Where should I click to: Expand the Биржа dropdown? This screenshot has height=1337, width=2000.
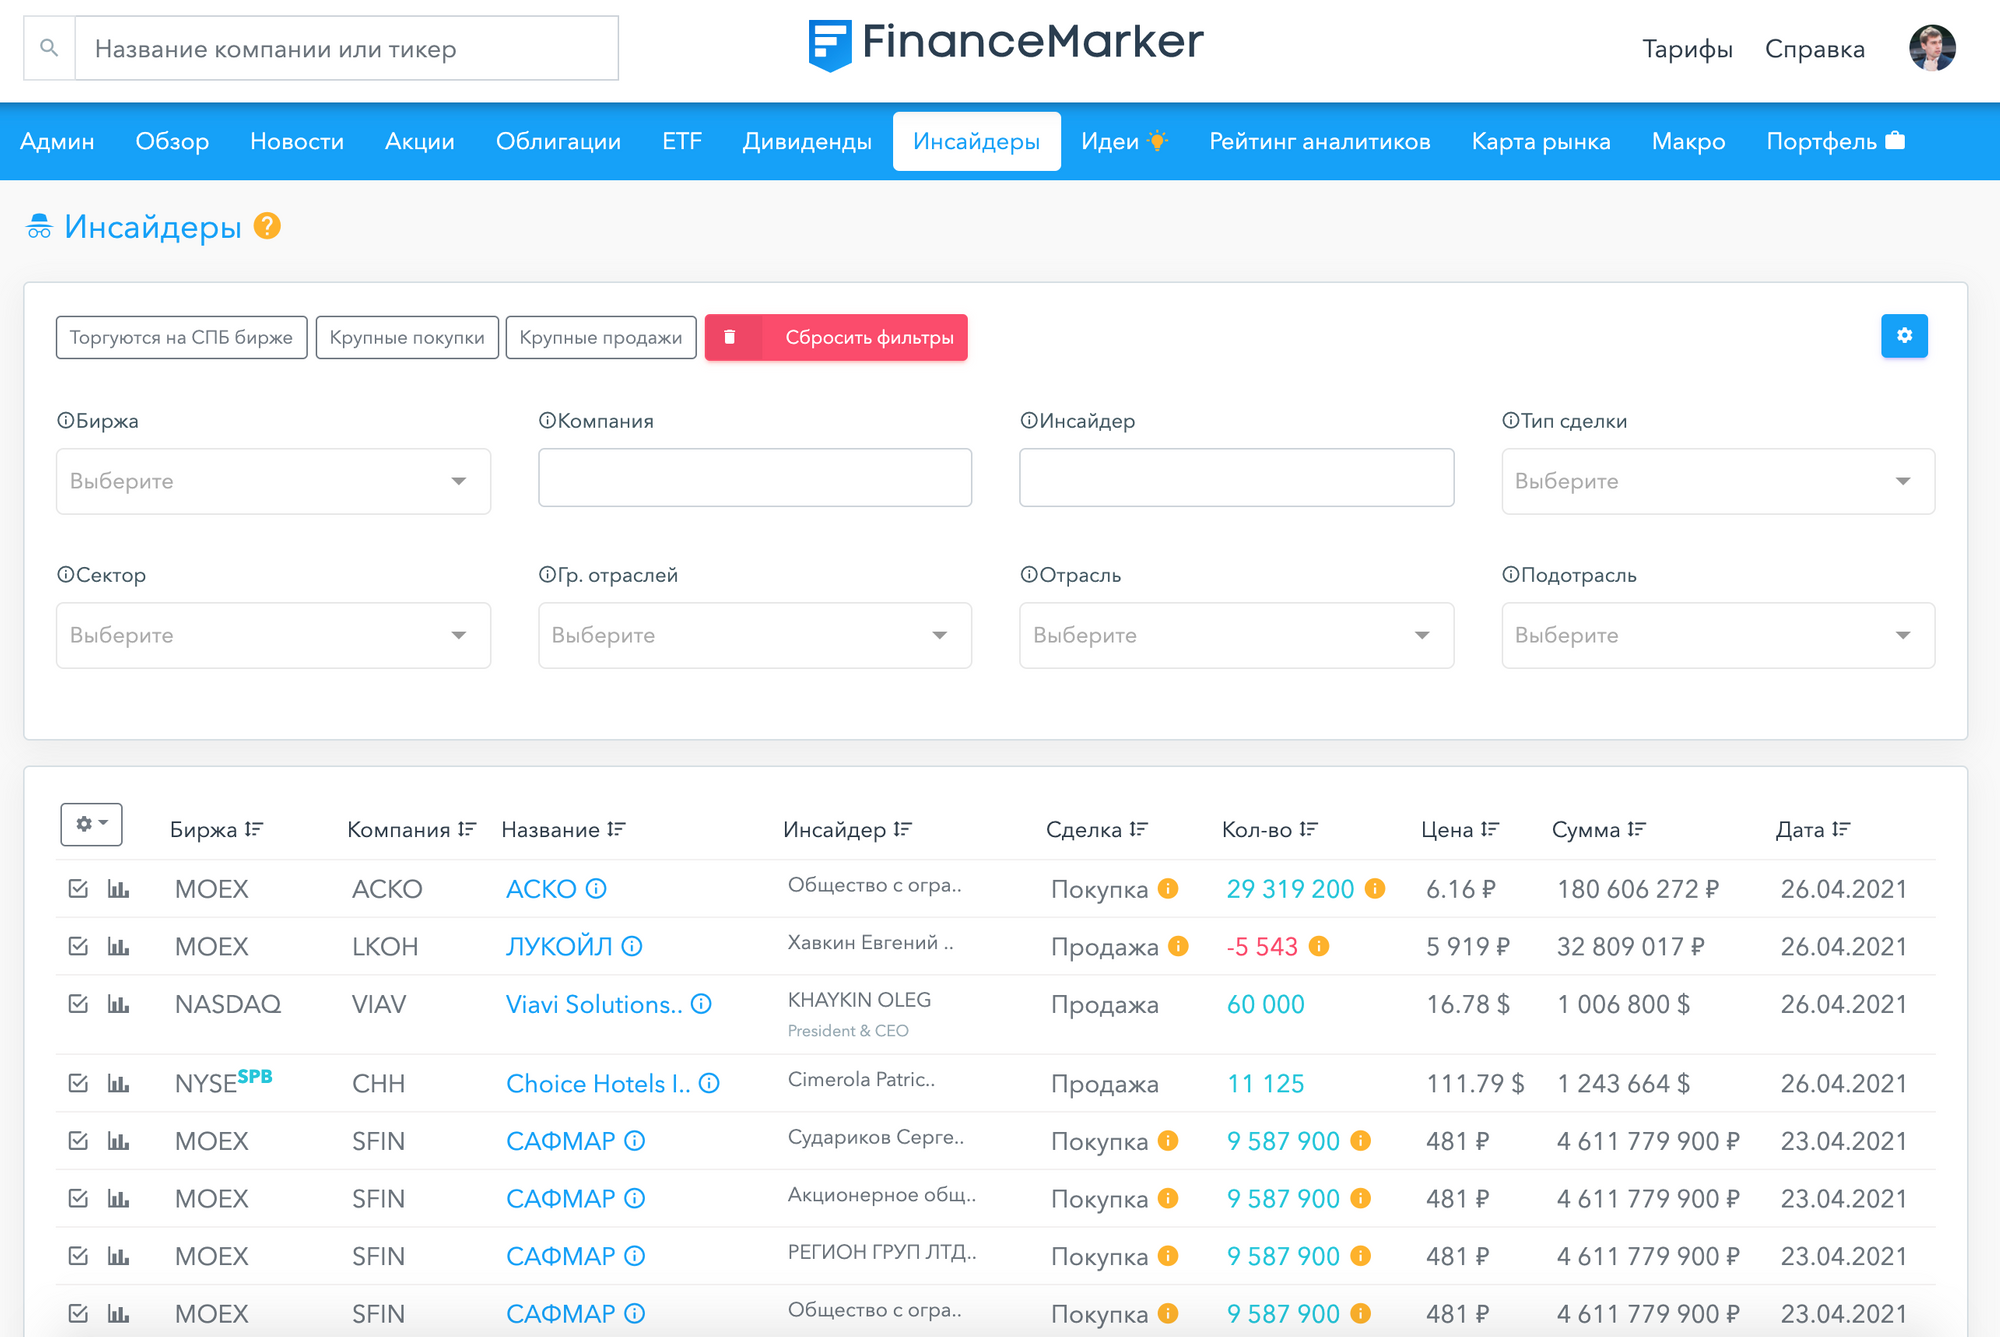tap(273, 481)
